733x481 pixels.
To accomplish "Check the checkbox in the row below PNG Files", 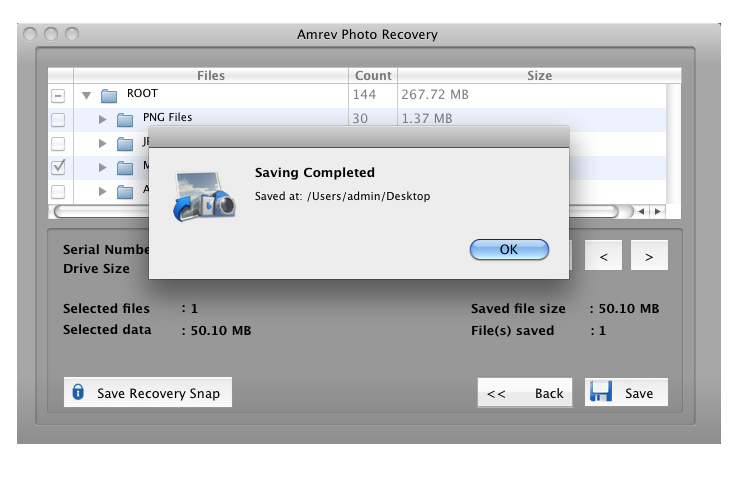I will pos(58,144).
